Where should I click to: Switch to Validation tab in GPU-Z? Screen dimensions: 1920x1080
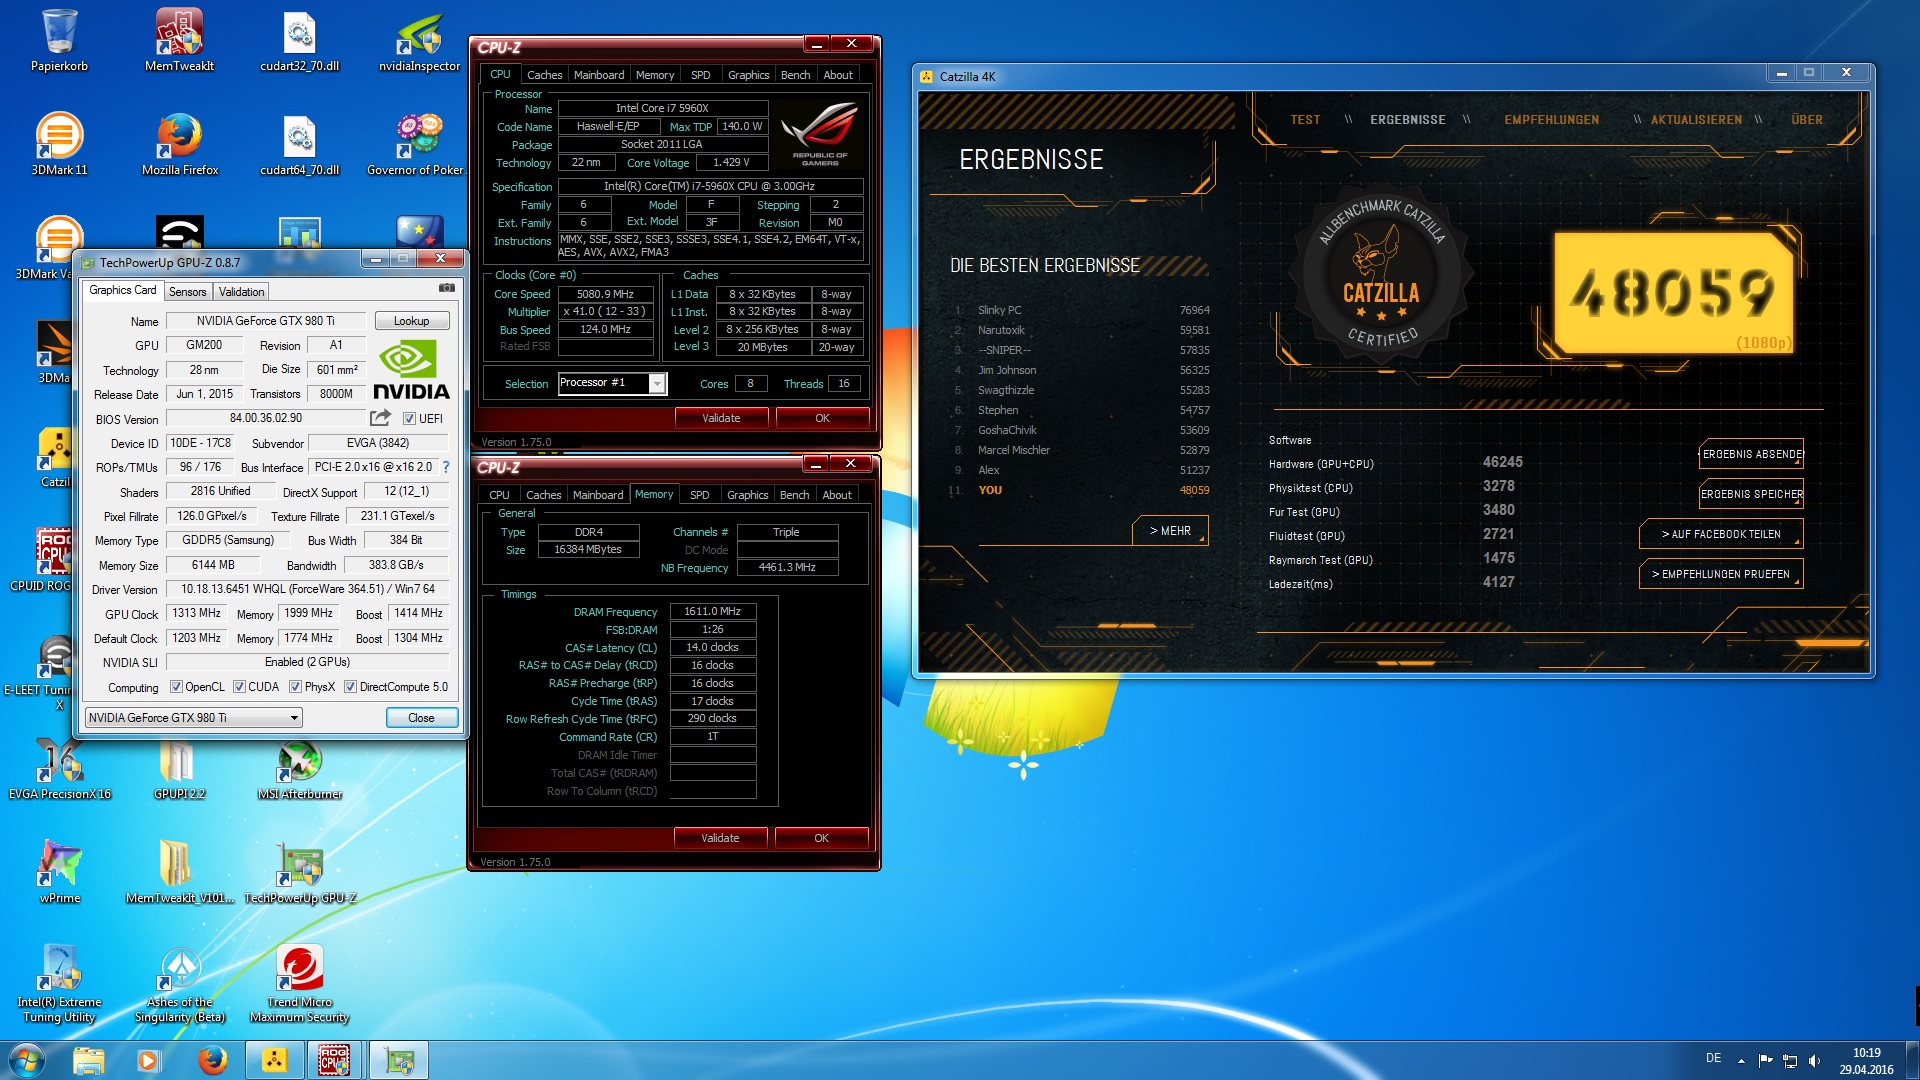pyautogui.click(x=241, y=292)
